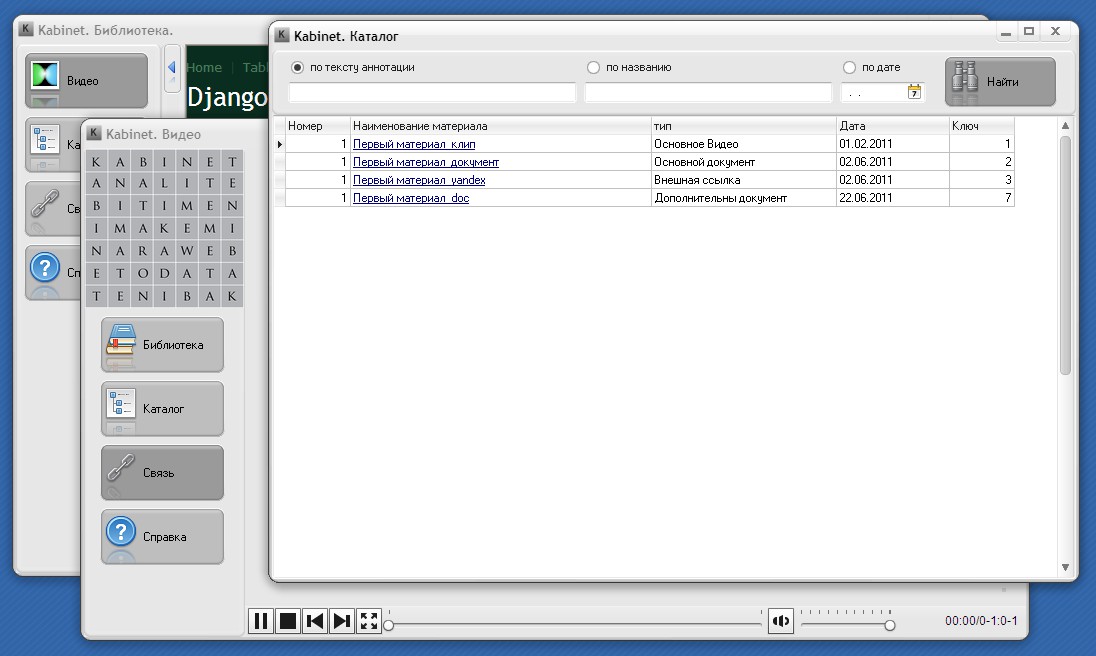Mute the player audio

click(x=781, y=621)
